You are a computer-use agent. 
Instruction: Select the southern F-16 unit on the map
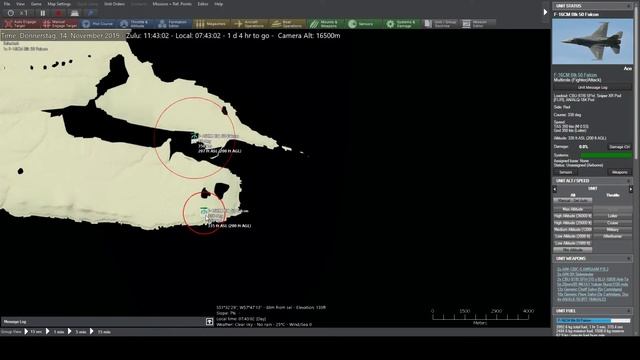point(204,211)
